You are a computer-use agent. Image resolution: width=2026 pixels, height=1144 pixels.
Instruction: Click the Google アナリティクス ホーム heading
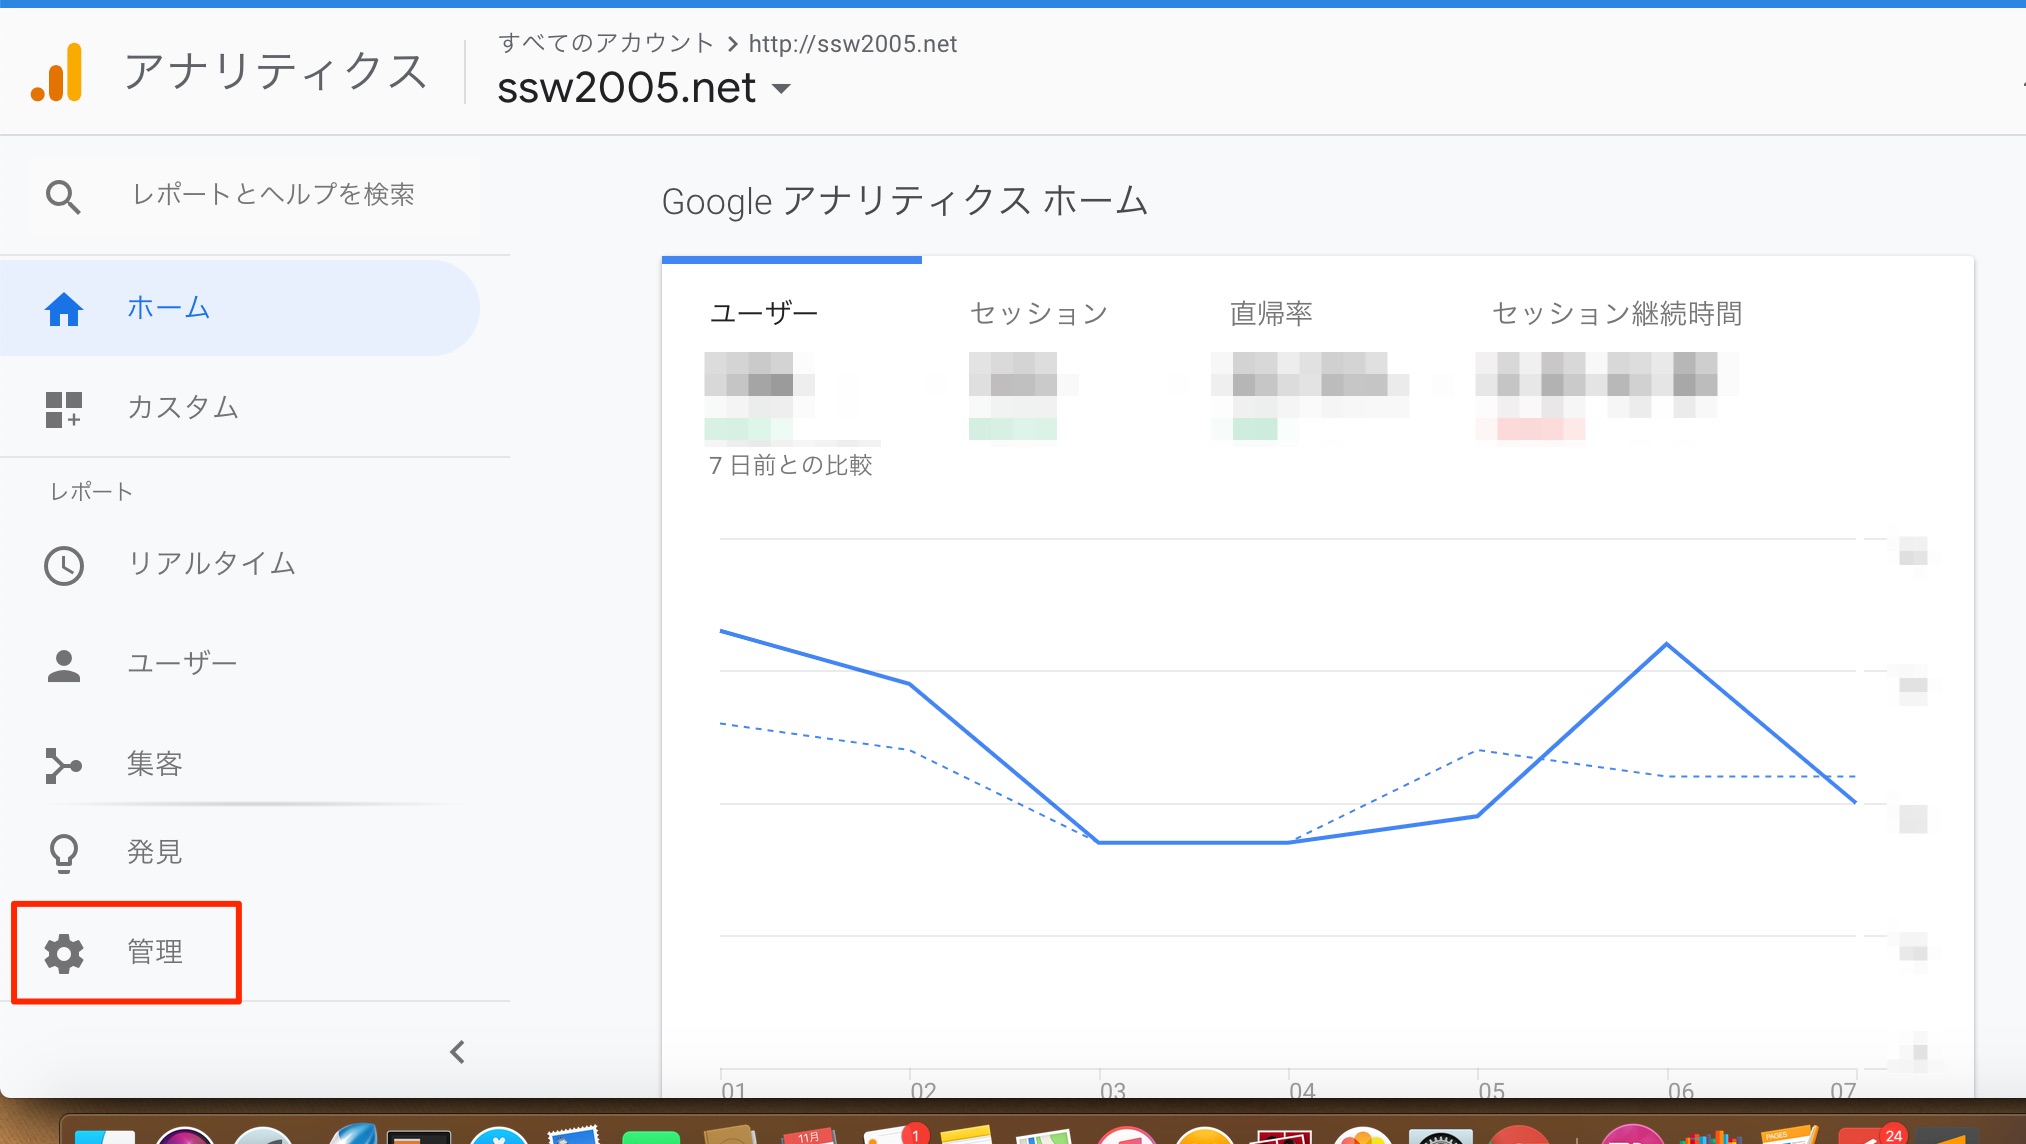click(905, 201)
